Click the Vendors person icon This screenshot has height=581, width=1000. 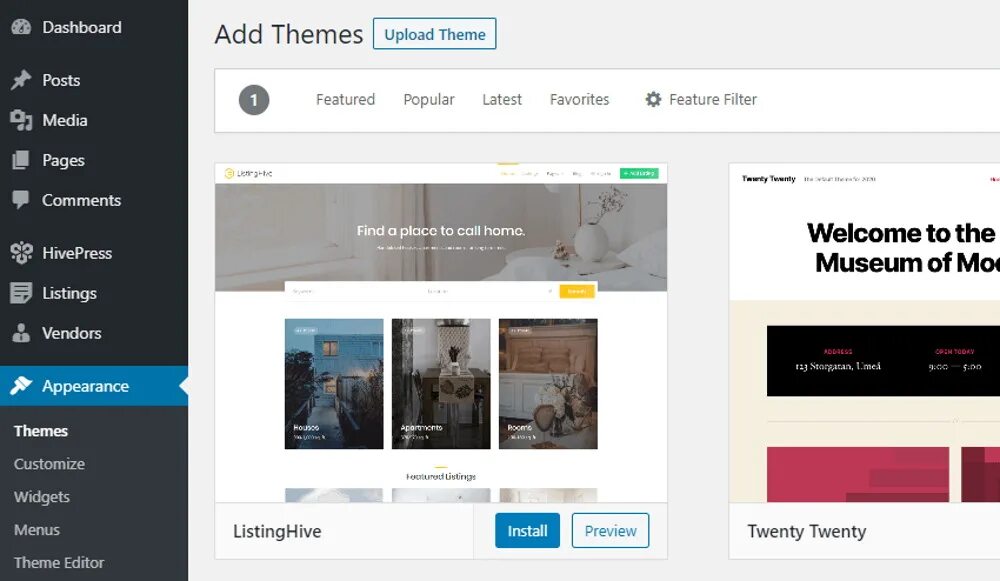point(21,333)
